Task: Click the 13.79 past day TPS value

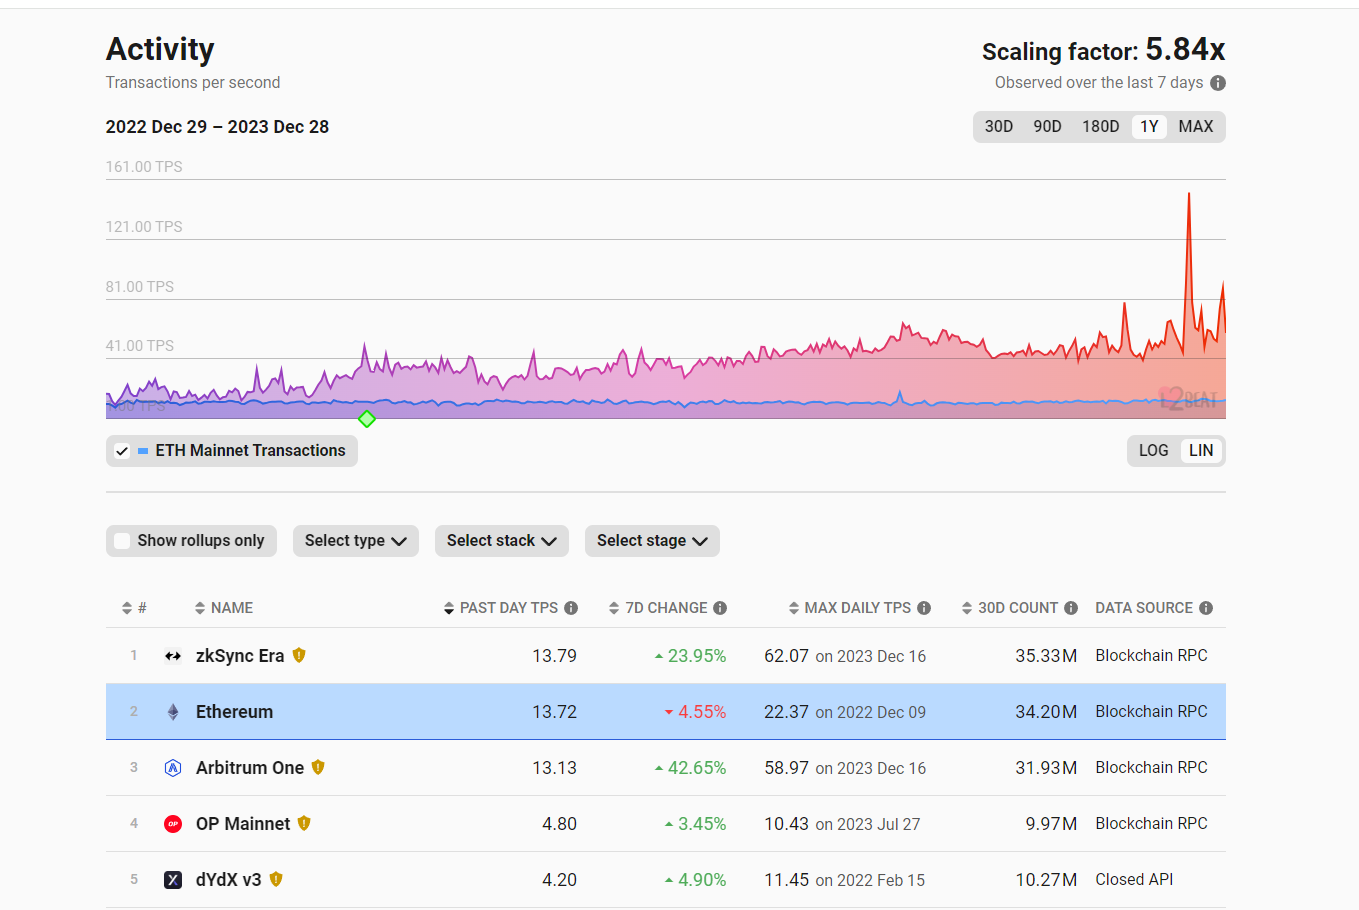Action: (554, 656)
